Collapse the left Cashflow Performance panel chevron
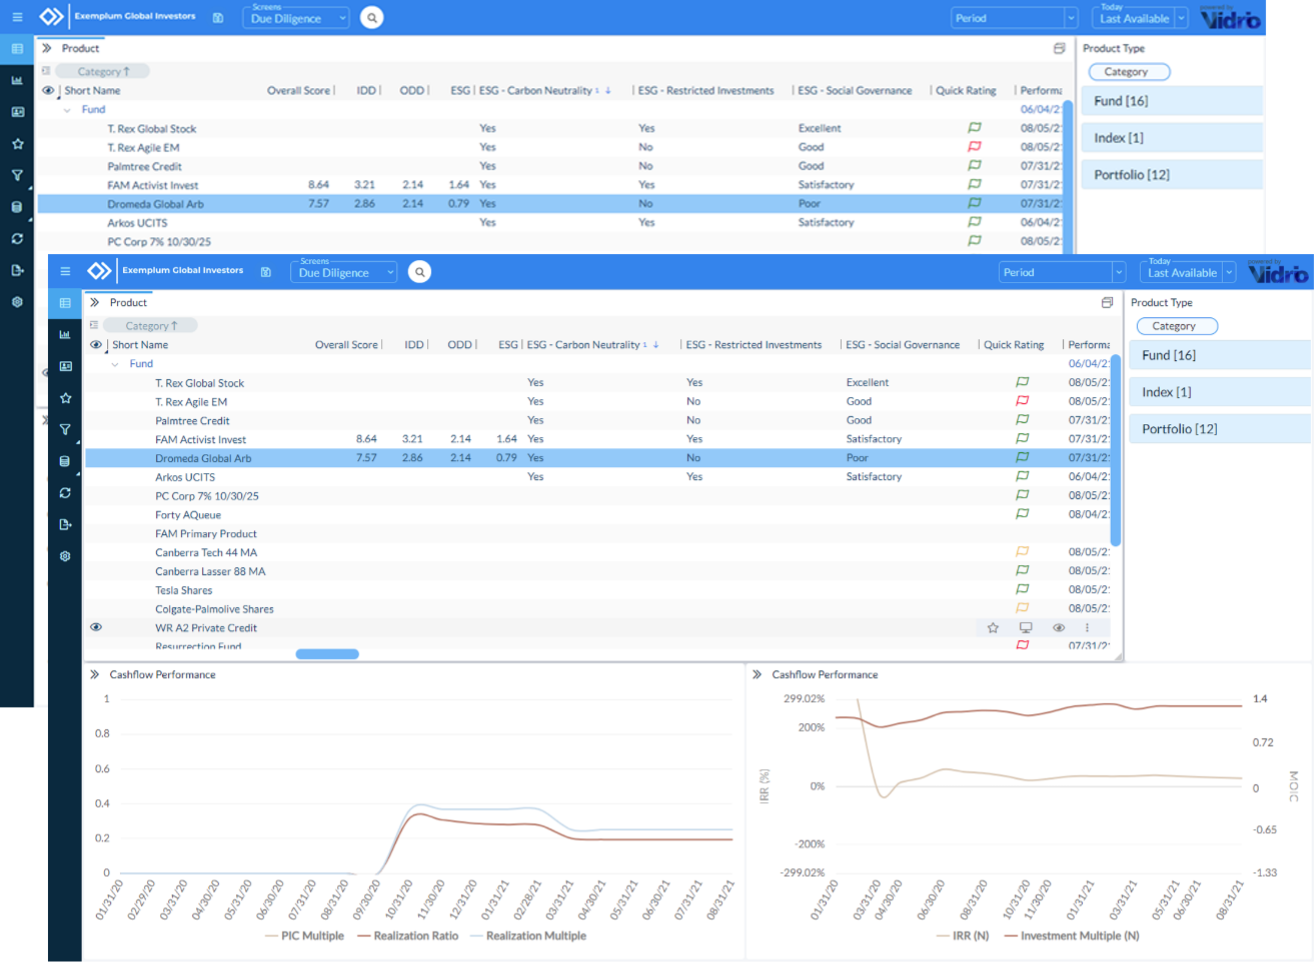 coord(94,674)
